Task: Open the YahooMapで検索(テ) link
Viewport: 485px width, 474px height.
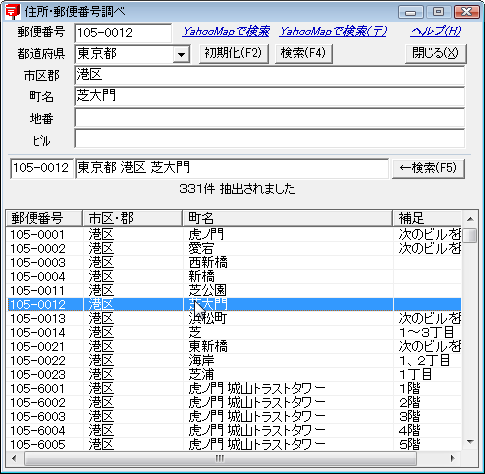Action: coord(333,31)
